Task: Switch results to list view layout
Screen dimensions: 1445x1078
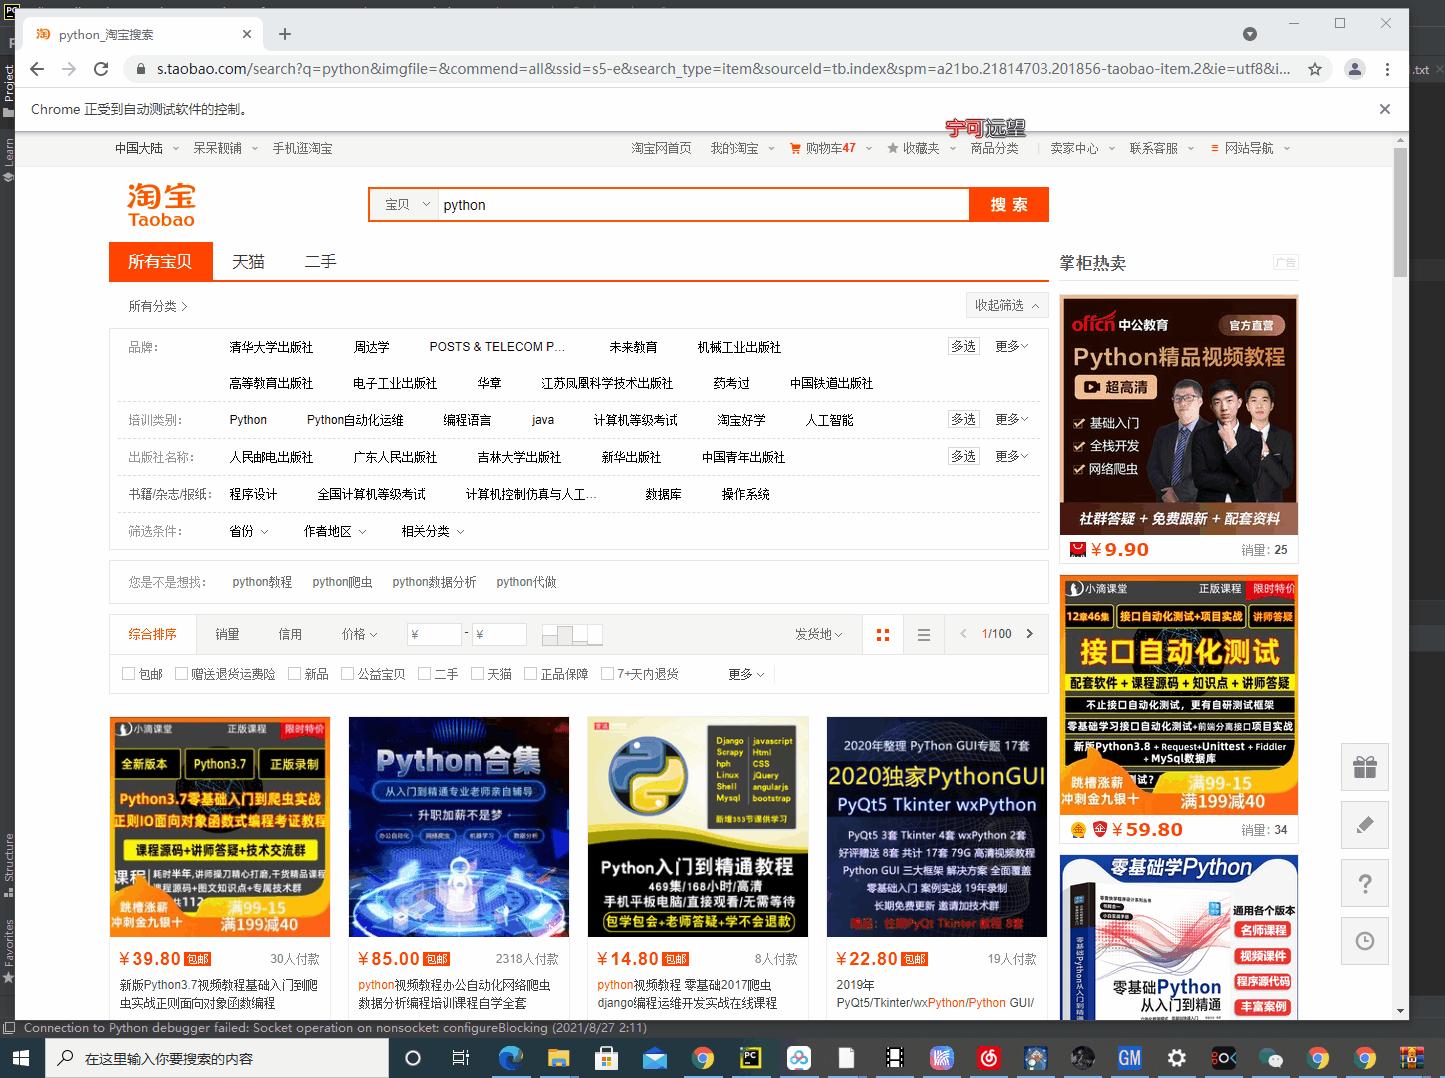Action: point(923,634)
